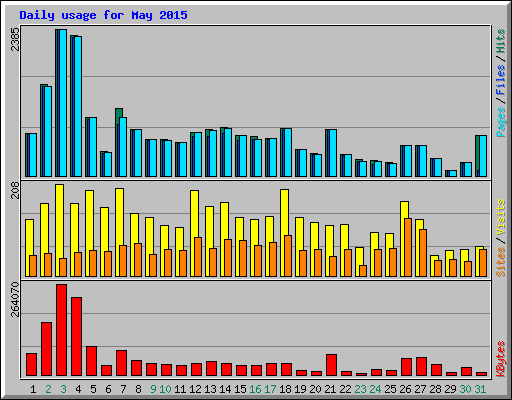Click the cyan hits bar for day 4
512x400 pixels.
[x=78, y=107]
